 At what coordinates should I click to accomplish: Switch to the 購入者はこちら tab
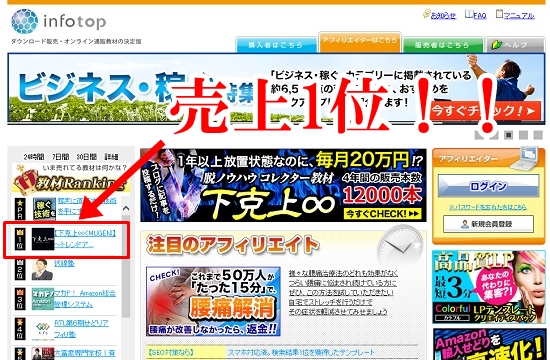(276, 45)
